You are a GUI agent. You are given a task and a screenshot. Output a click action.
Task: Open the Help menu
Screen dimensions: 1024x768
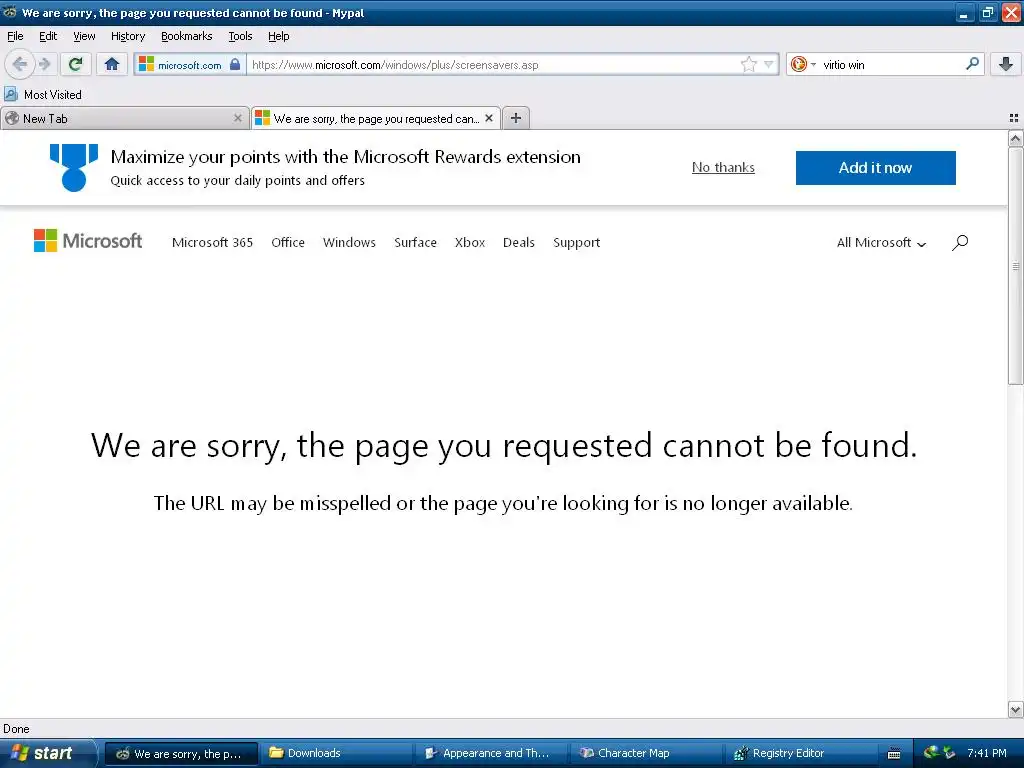(279, 36)
